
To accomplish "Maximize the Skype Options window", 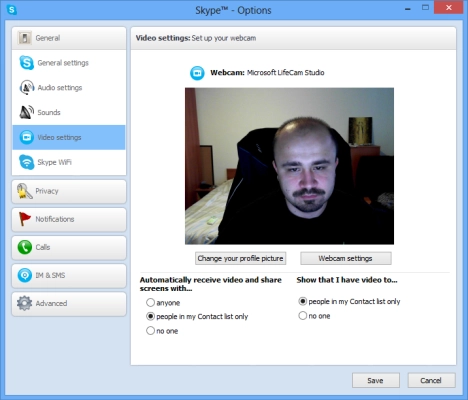I will [x=425, y=8].
